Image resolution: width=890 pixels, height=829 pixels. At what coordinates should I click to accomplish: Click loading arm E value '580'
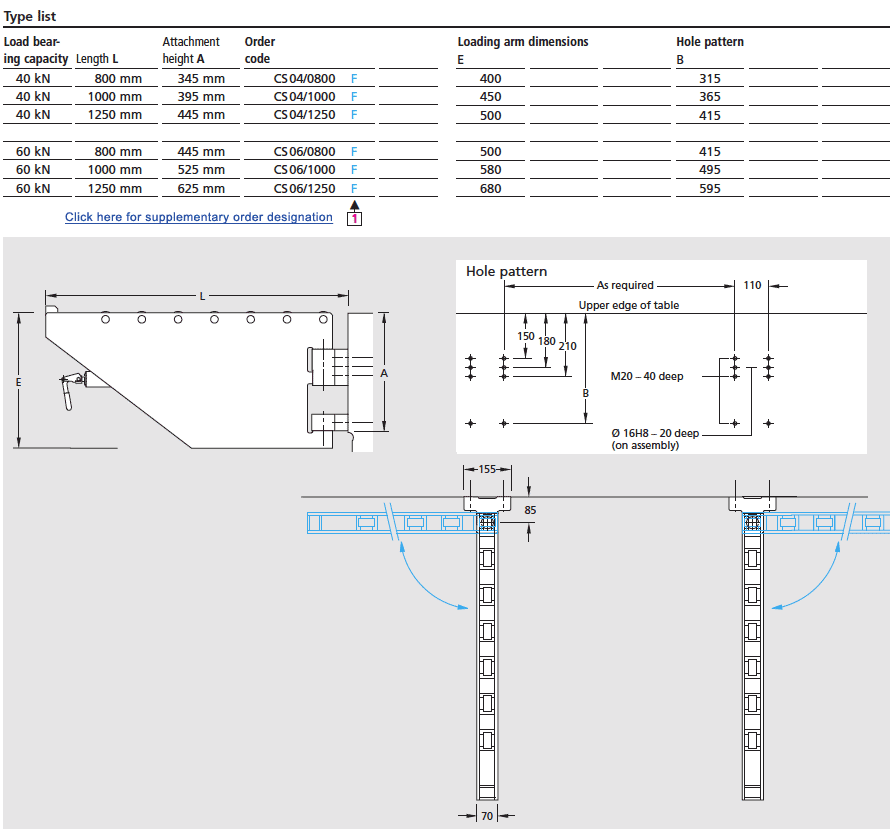(x=490, y=170)
